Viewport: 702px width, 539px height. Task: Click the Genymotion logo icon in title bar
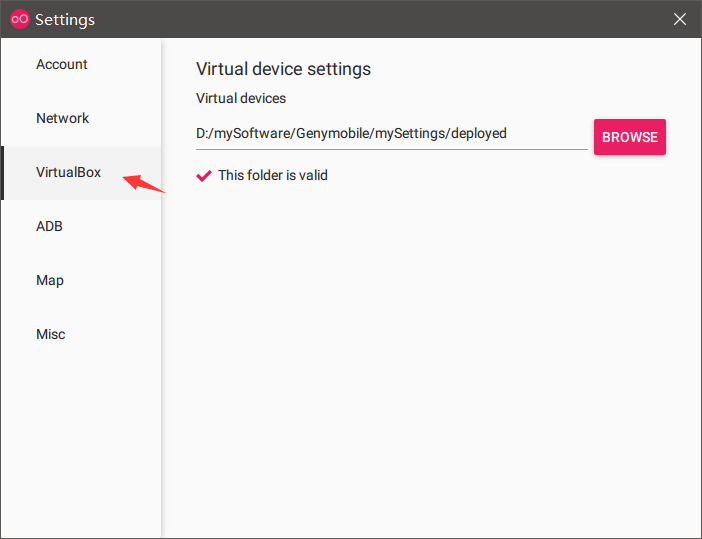(x=19, y=19)
